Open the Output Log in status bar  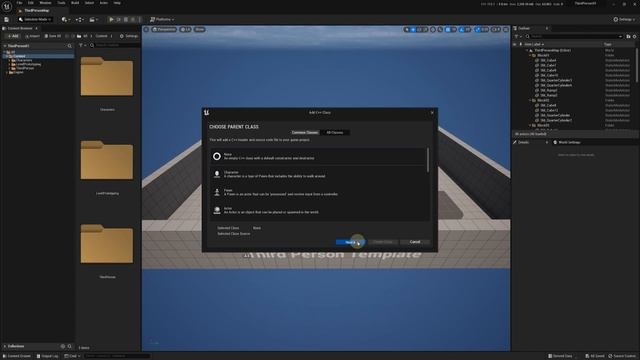48,356
